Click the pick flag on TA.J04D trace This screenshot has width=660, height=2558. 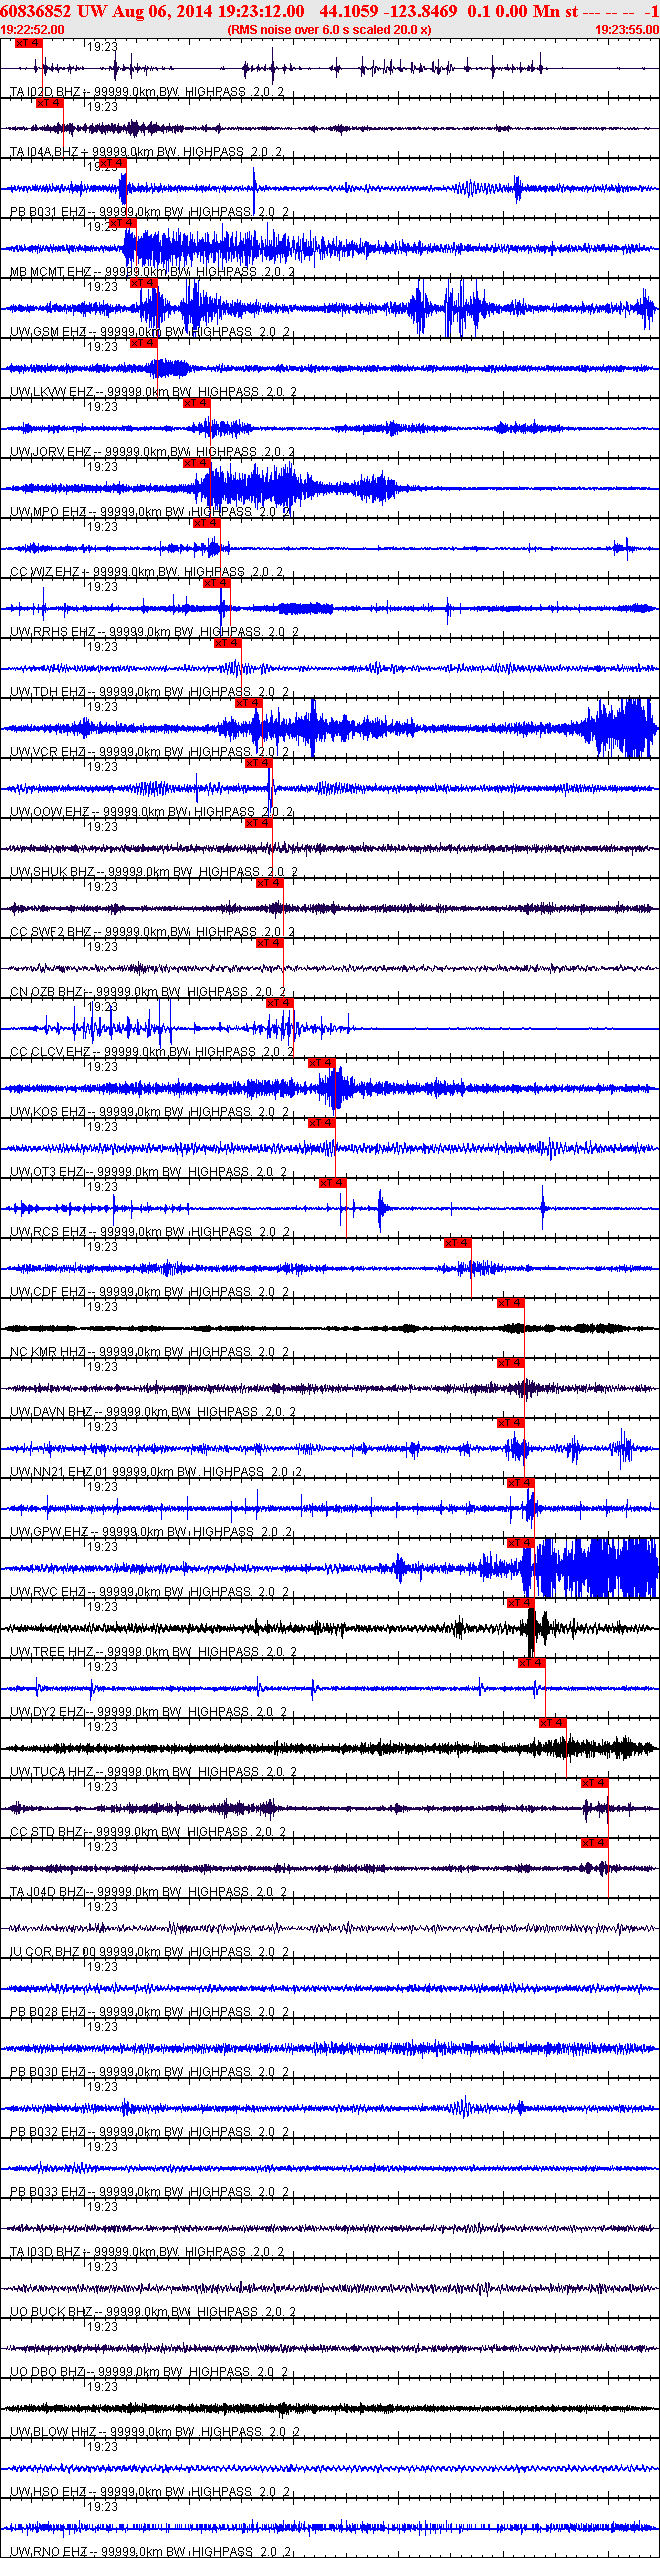tap(595, 1843)
